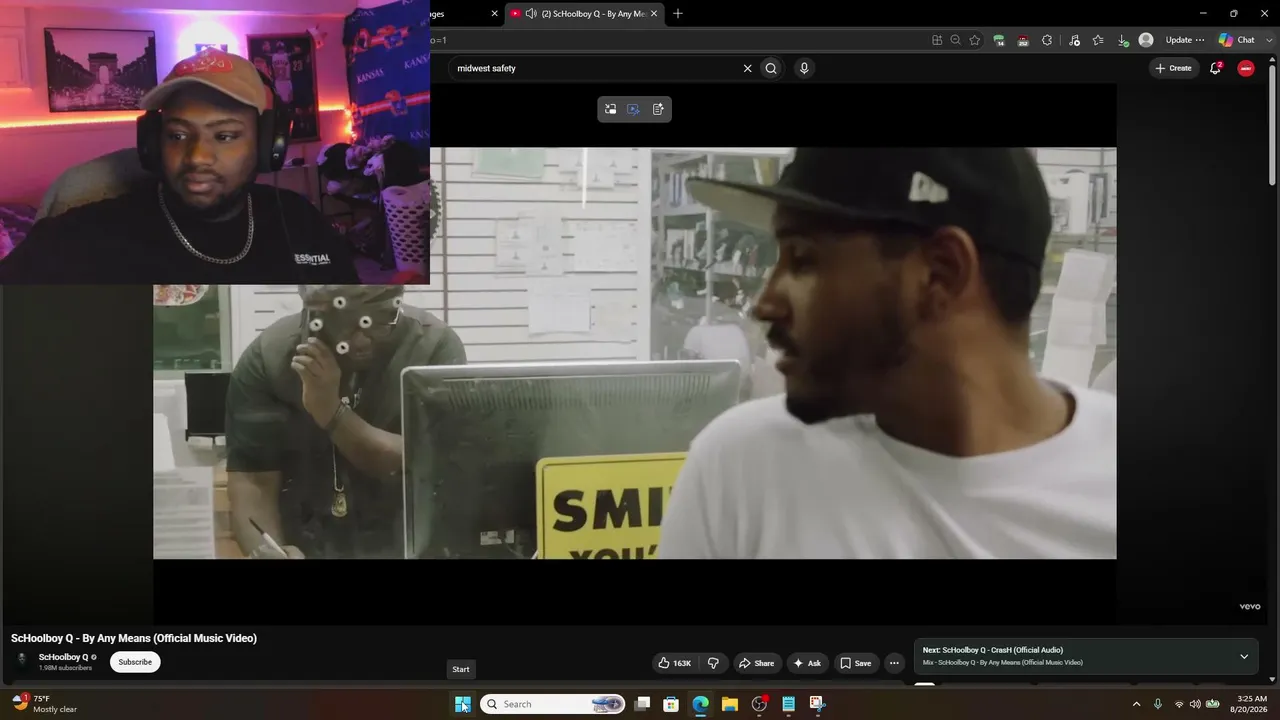
Task: Open Task View on the taskbar
Action: click(x=643, y=704)
